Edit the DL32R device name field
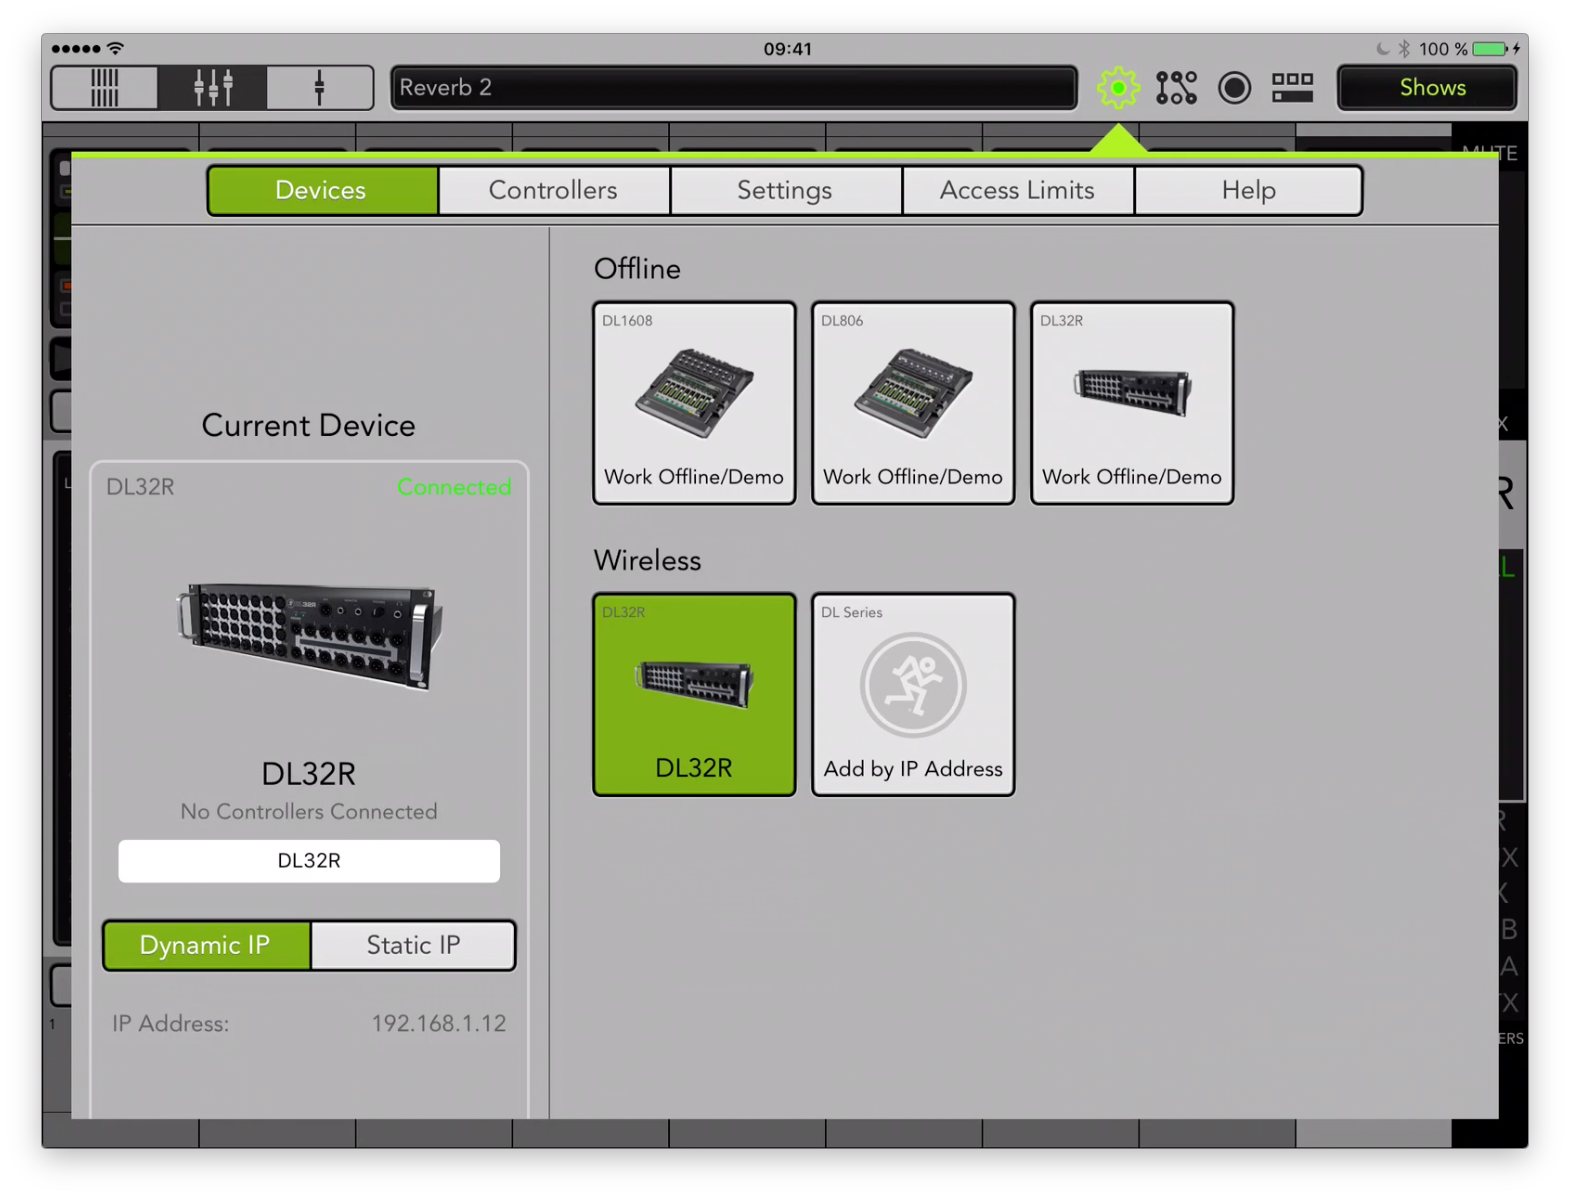 pos(309,861)
